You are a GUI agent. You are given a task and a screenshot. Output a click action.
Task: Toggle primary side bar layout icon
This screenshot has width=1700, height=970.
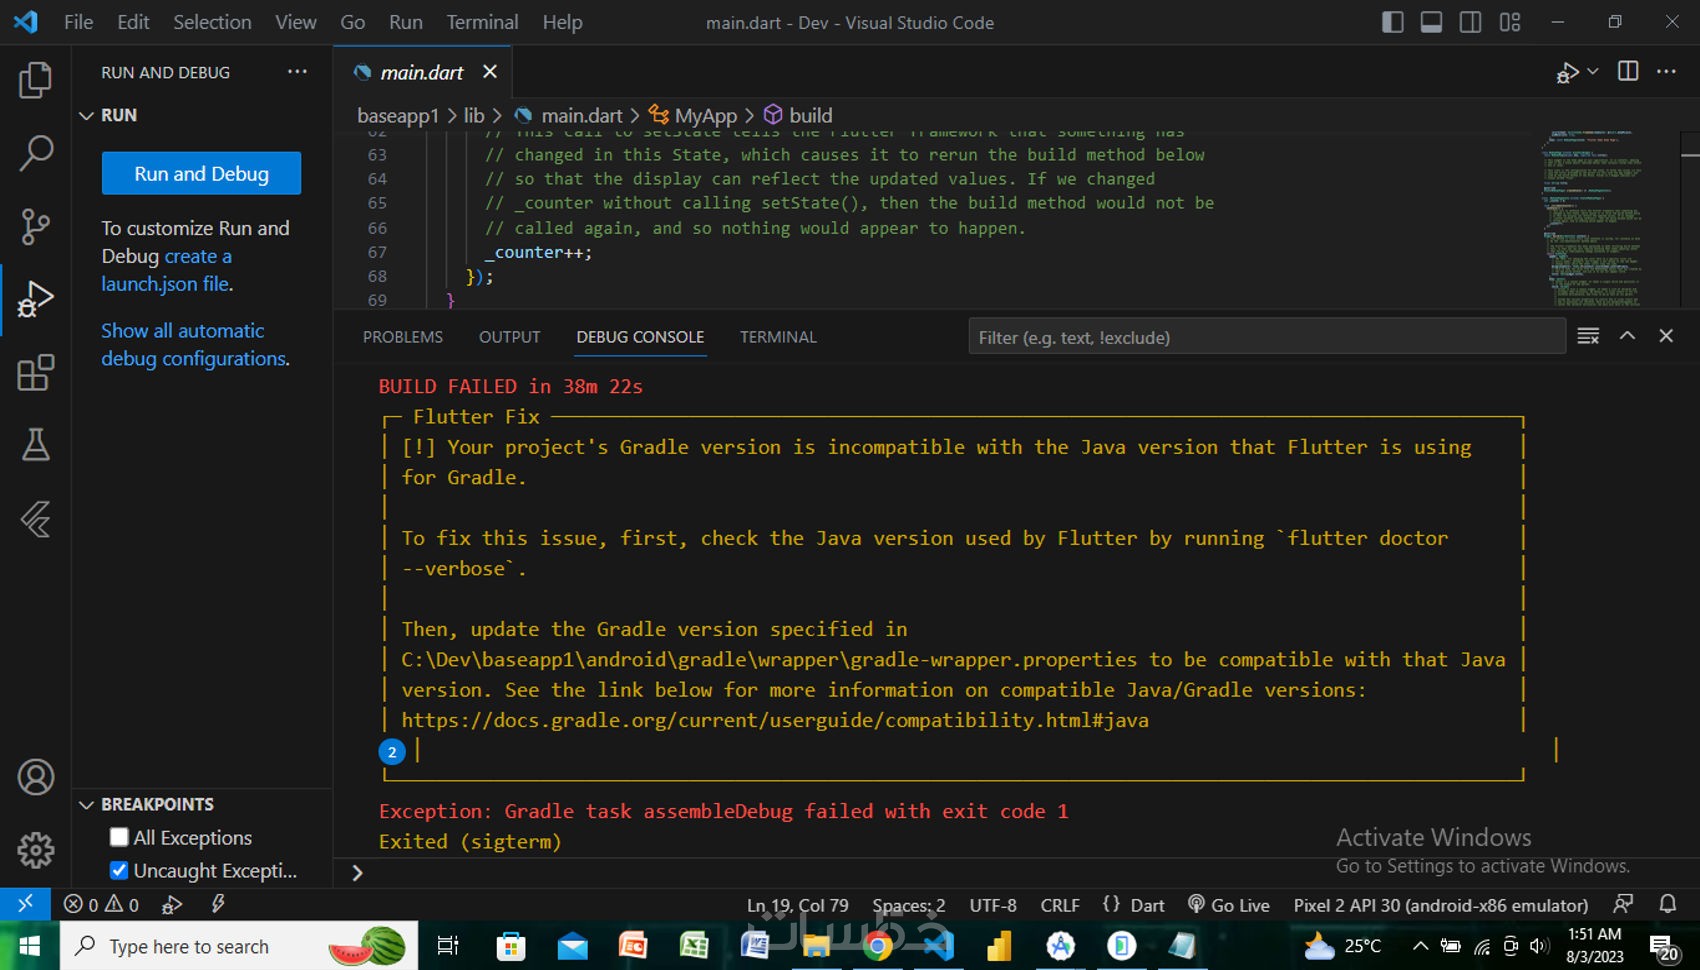[1392, 22]
